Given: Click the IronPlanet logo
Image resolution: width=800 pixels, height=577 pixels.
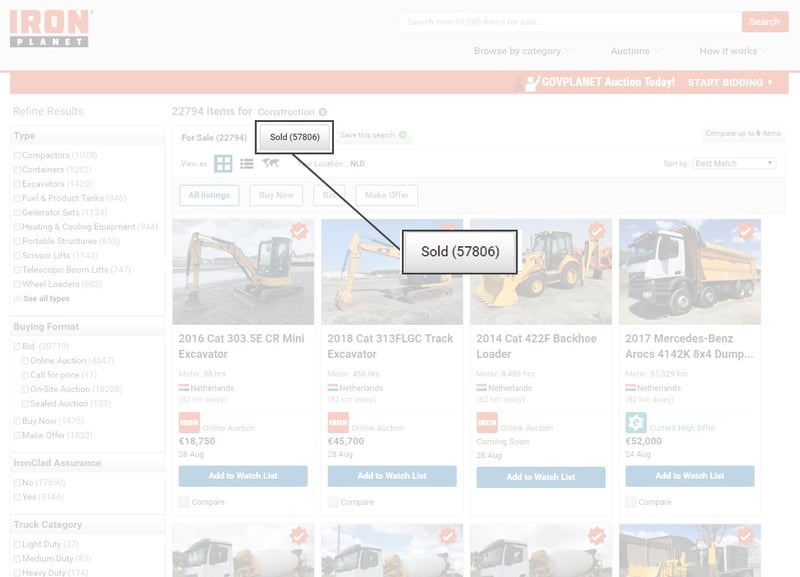Looking at the screenshot, I should tap(51, 29).
